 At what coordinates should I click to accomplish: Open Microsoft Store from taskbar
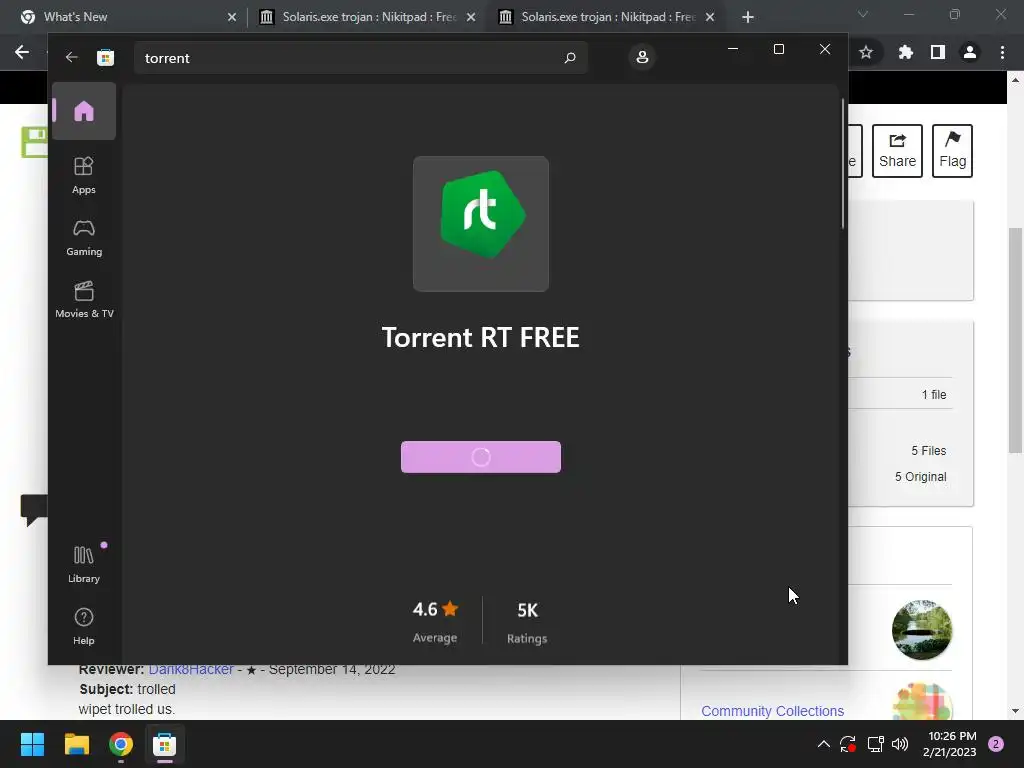[165, 744]
